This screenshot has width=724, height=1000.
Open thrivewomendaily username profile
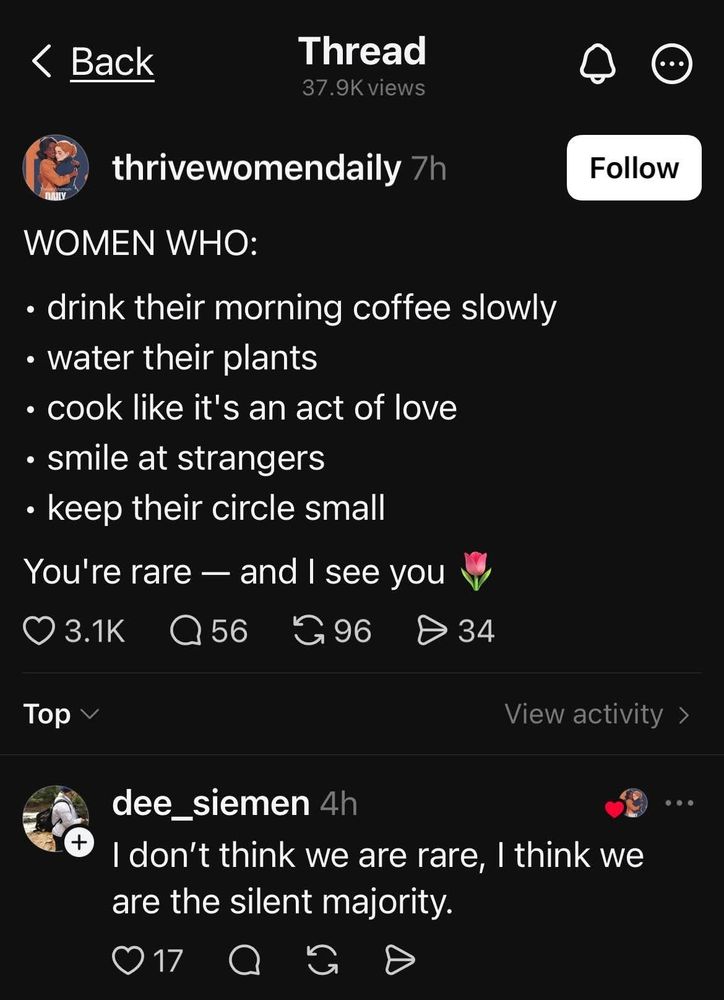[257, 168]
